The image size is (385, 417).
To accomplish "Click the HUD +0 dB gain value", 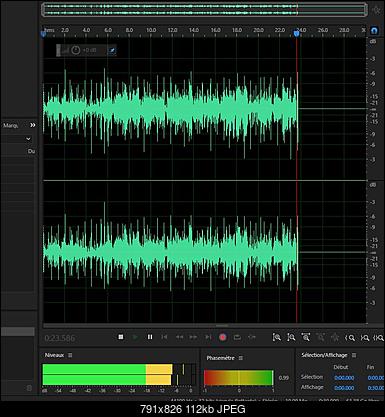I will pos(89,50).
